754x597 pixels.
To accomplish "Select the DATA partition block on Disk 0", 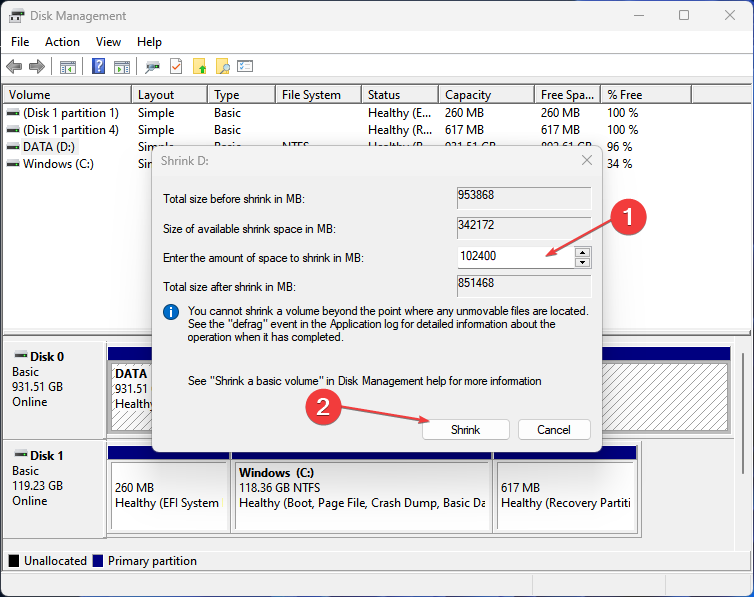I will pos(131,396).
